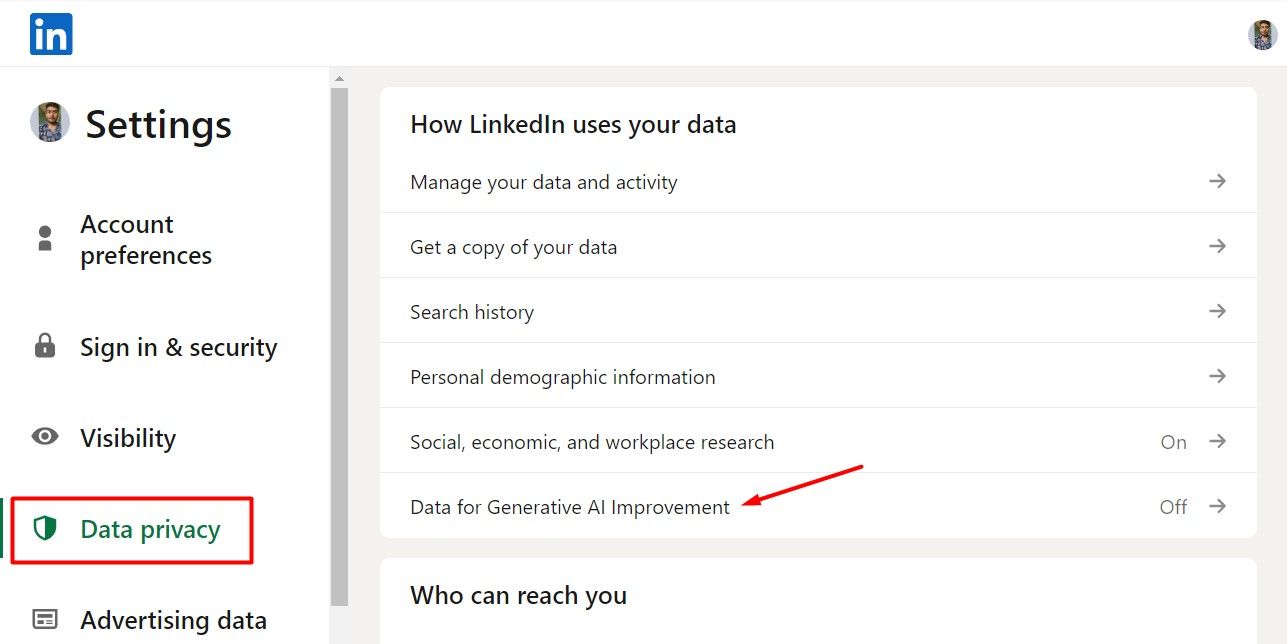Click the LinkedIn logo
This screenshot has height=644, width=1287.
click(49, 33)
